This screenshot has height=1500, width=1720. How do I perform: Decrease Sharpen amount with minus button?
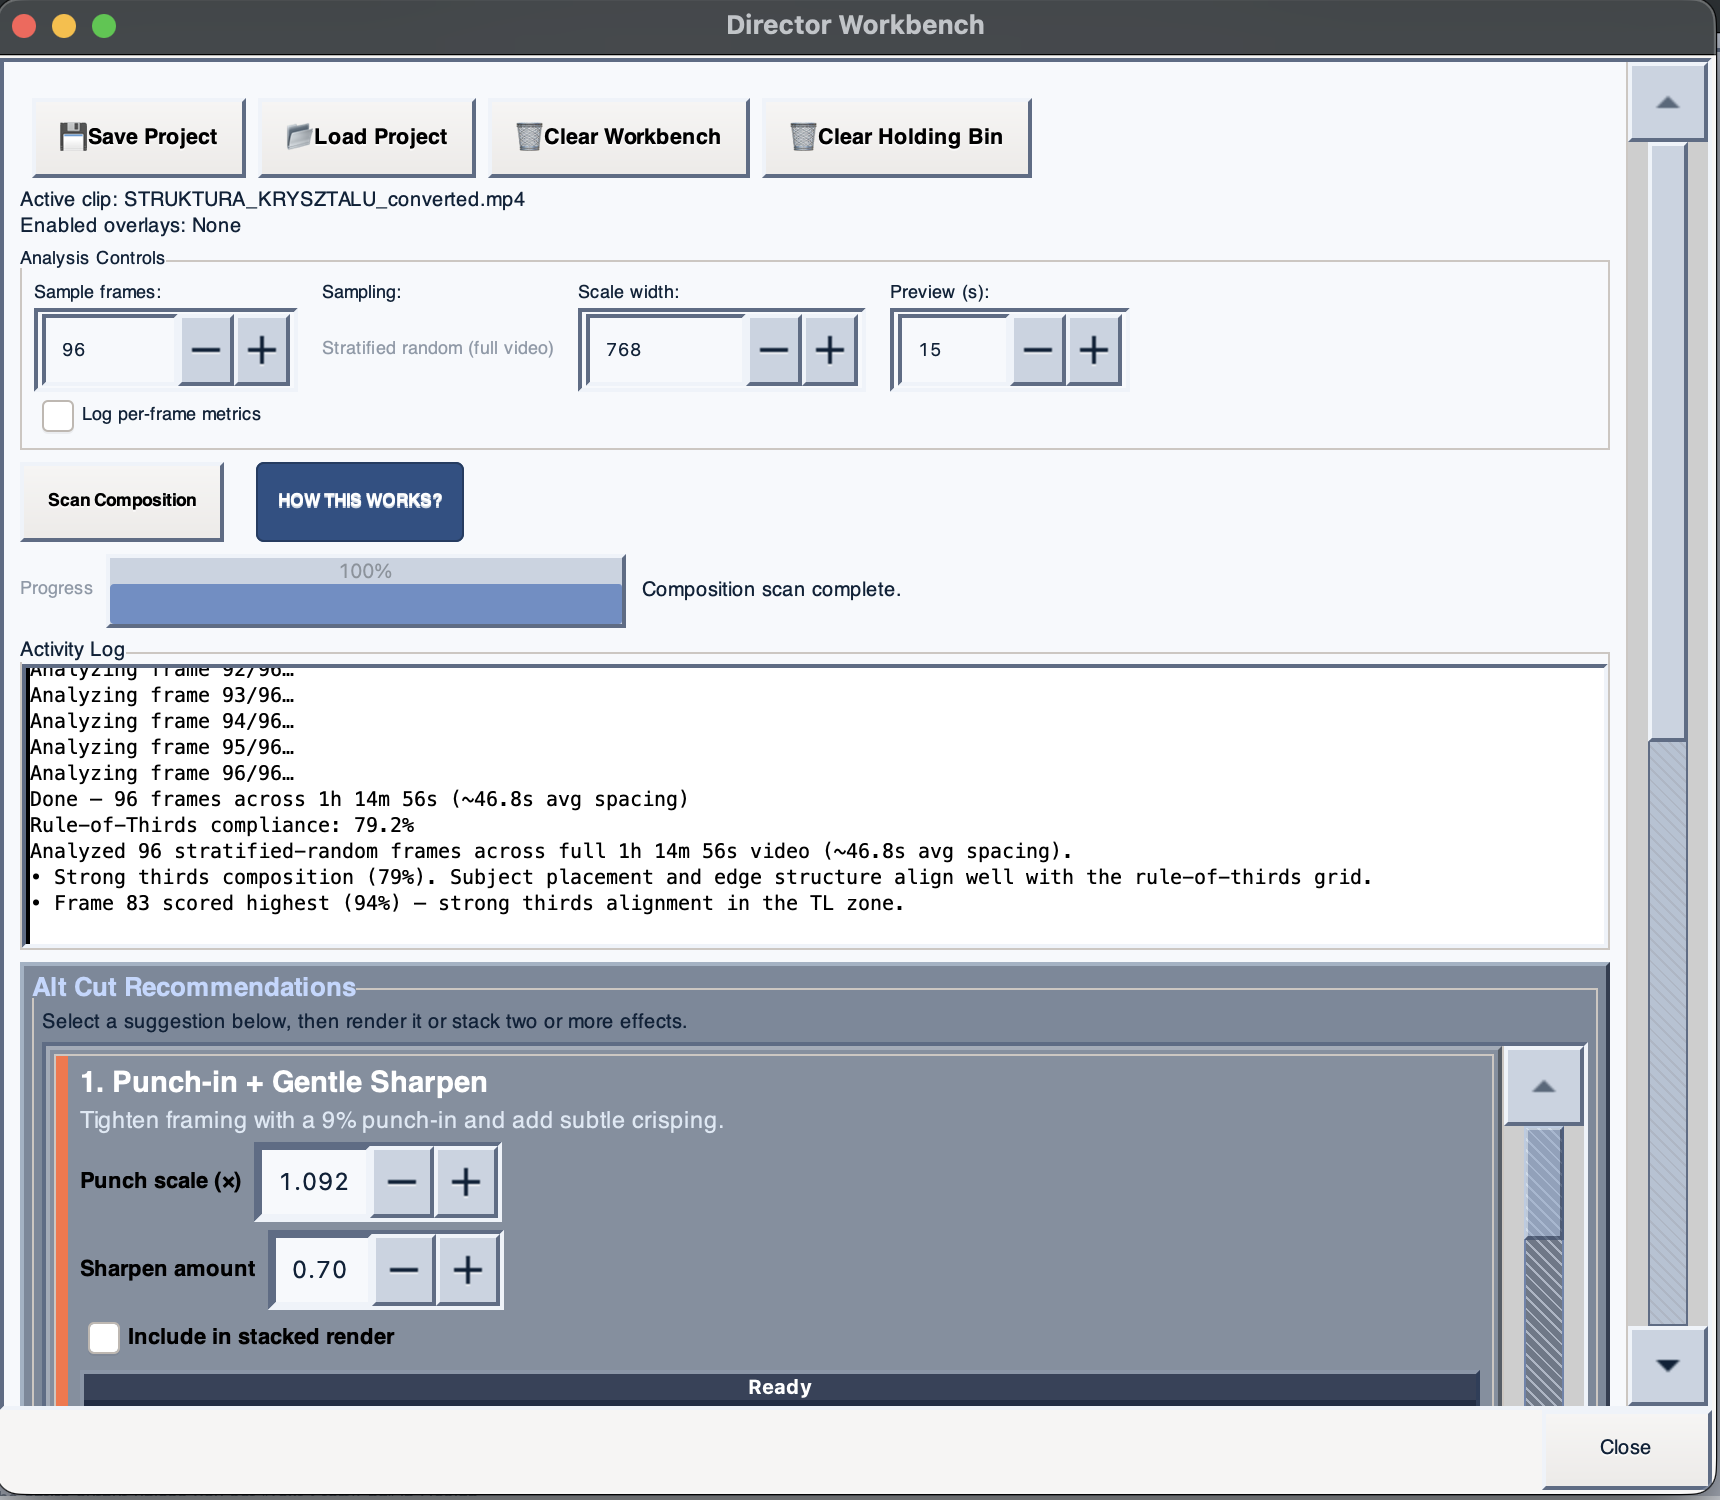click(404, 1270)
